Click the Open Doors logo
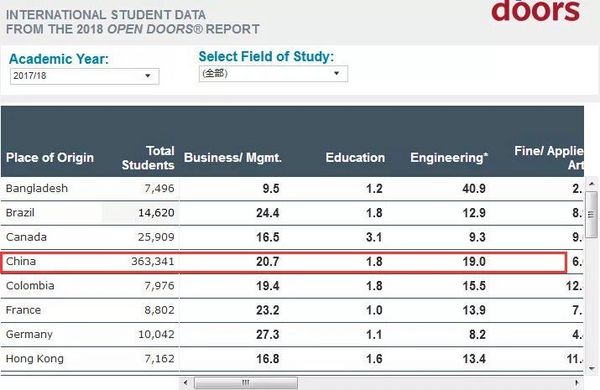600x390 pixels. 535,11
